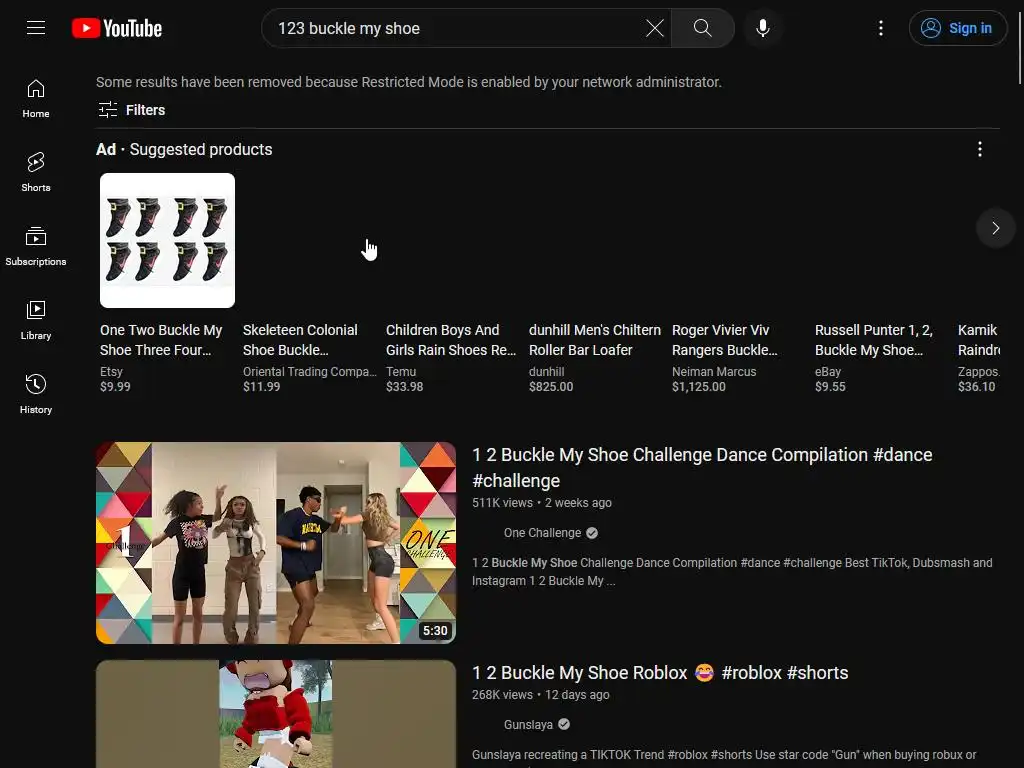
Task: Open the Ad options three-dot menu
Action: click(x=980, y=150)
